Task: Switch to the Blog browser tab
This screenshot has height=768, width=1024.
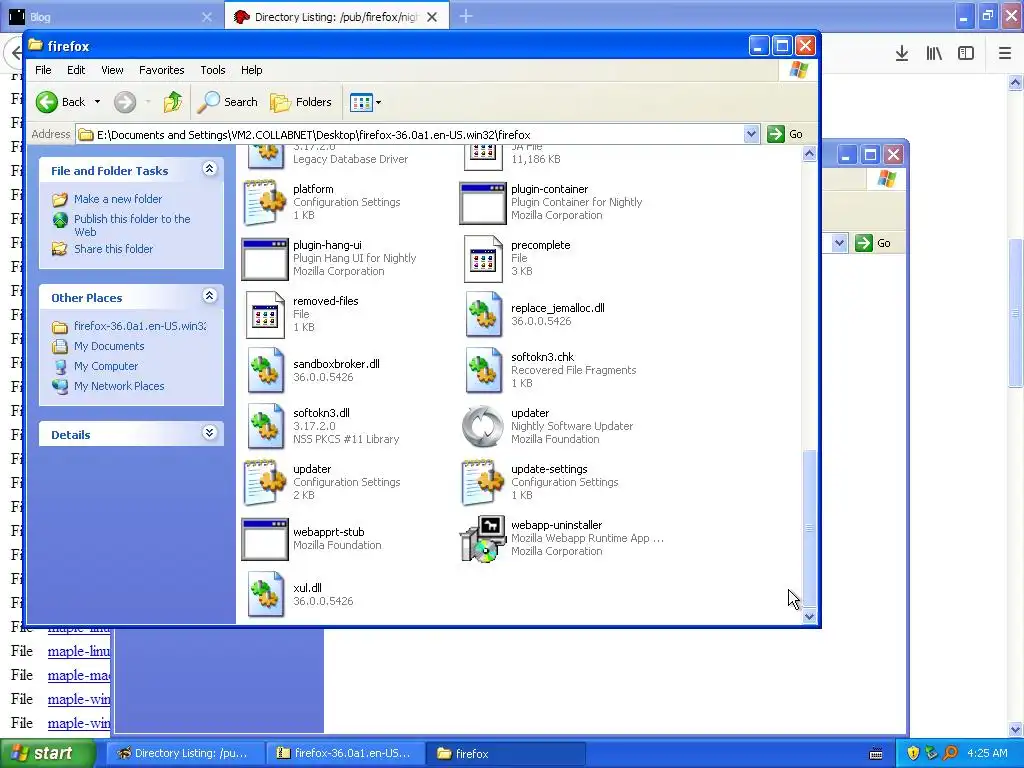Action: [111, 17]
